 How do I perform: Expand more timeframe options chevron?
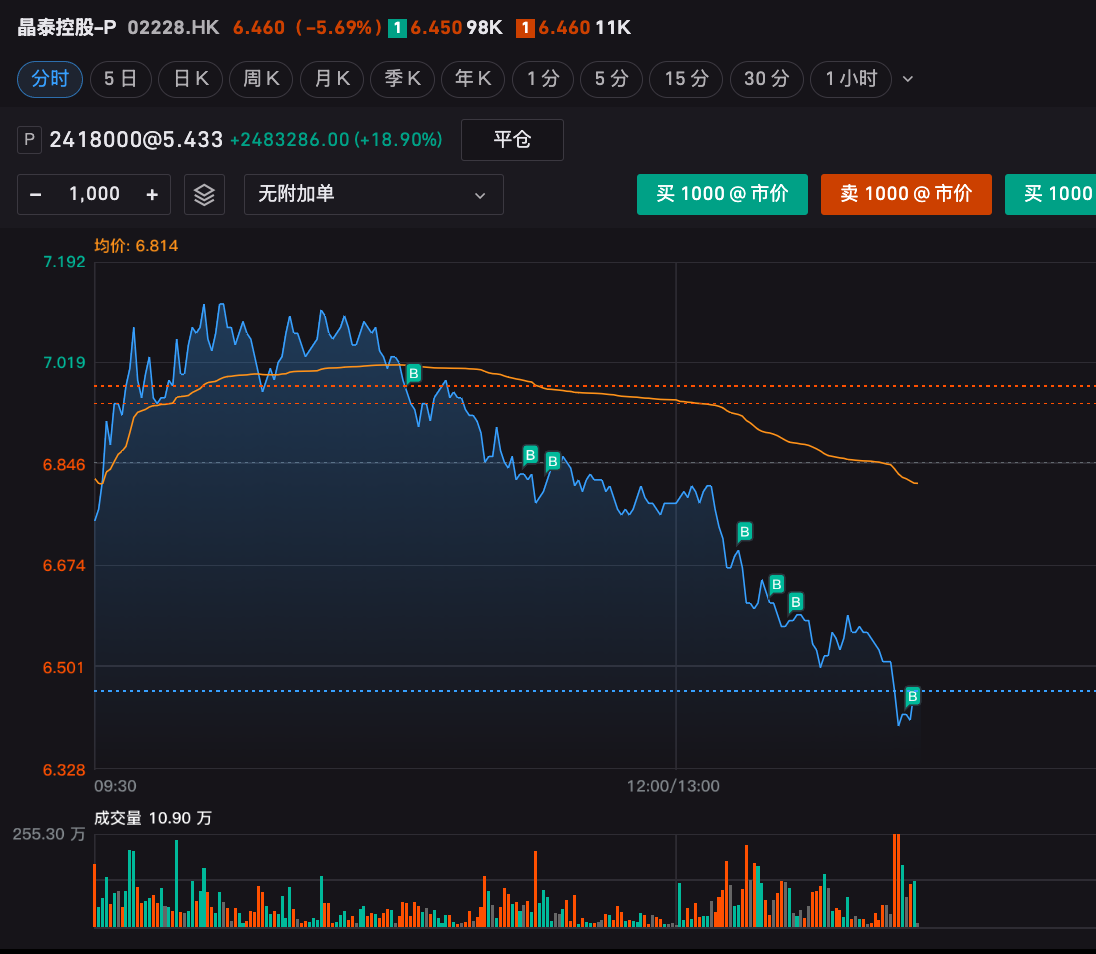[x=908, y=79]
